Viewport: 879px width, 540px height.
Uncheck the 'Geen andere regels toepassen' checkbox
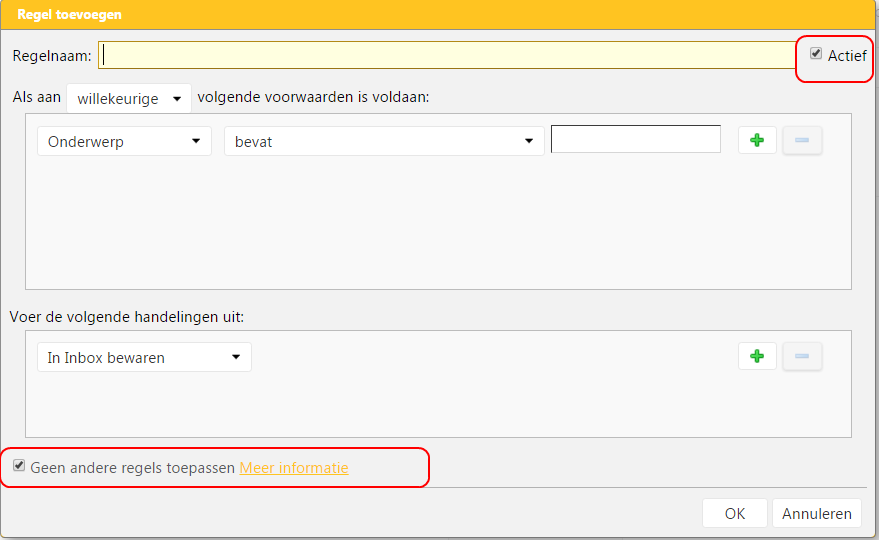(x=19, y=466)
